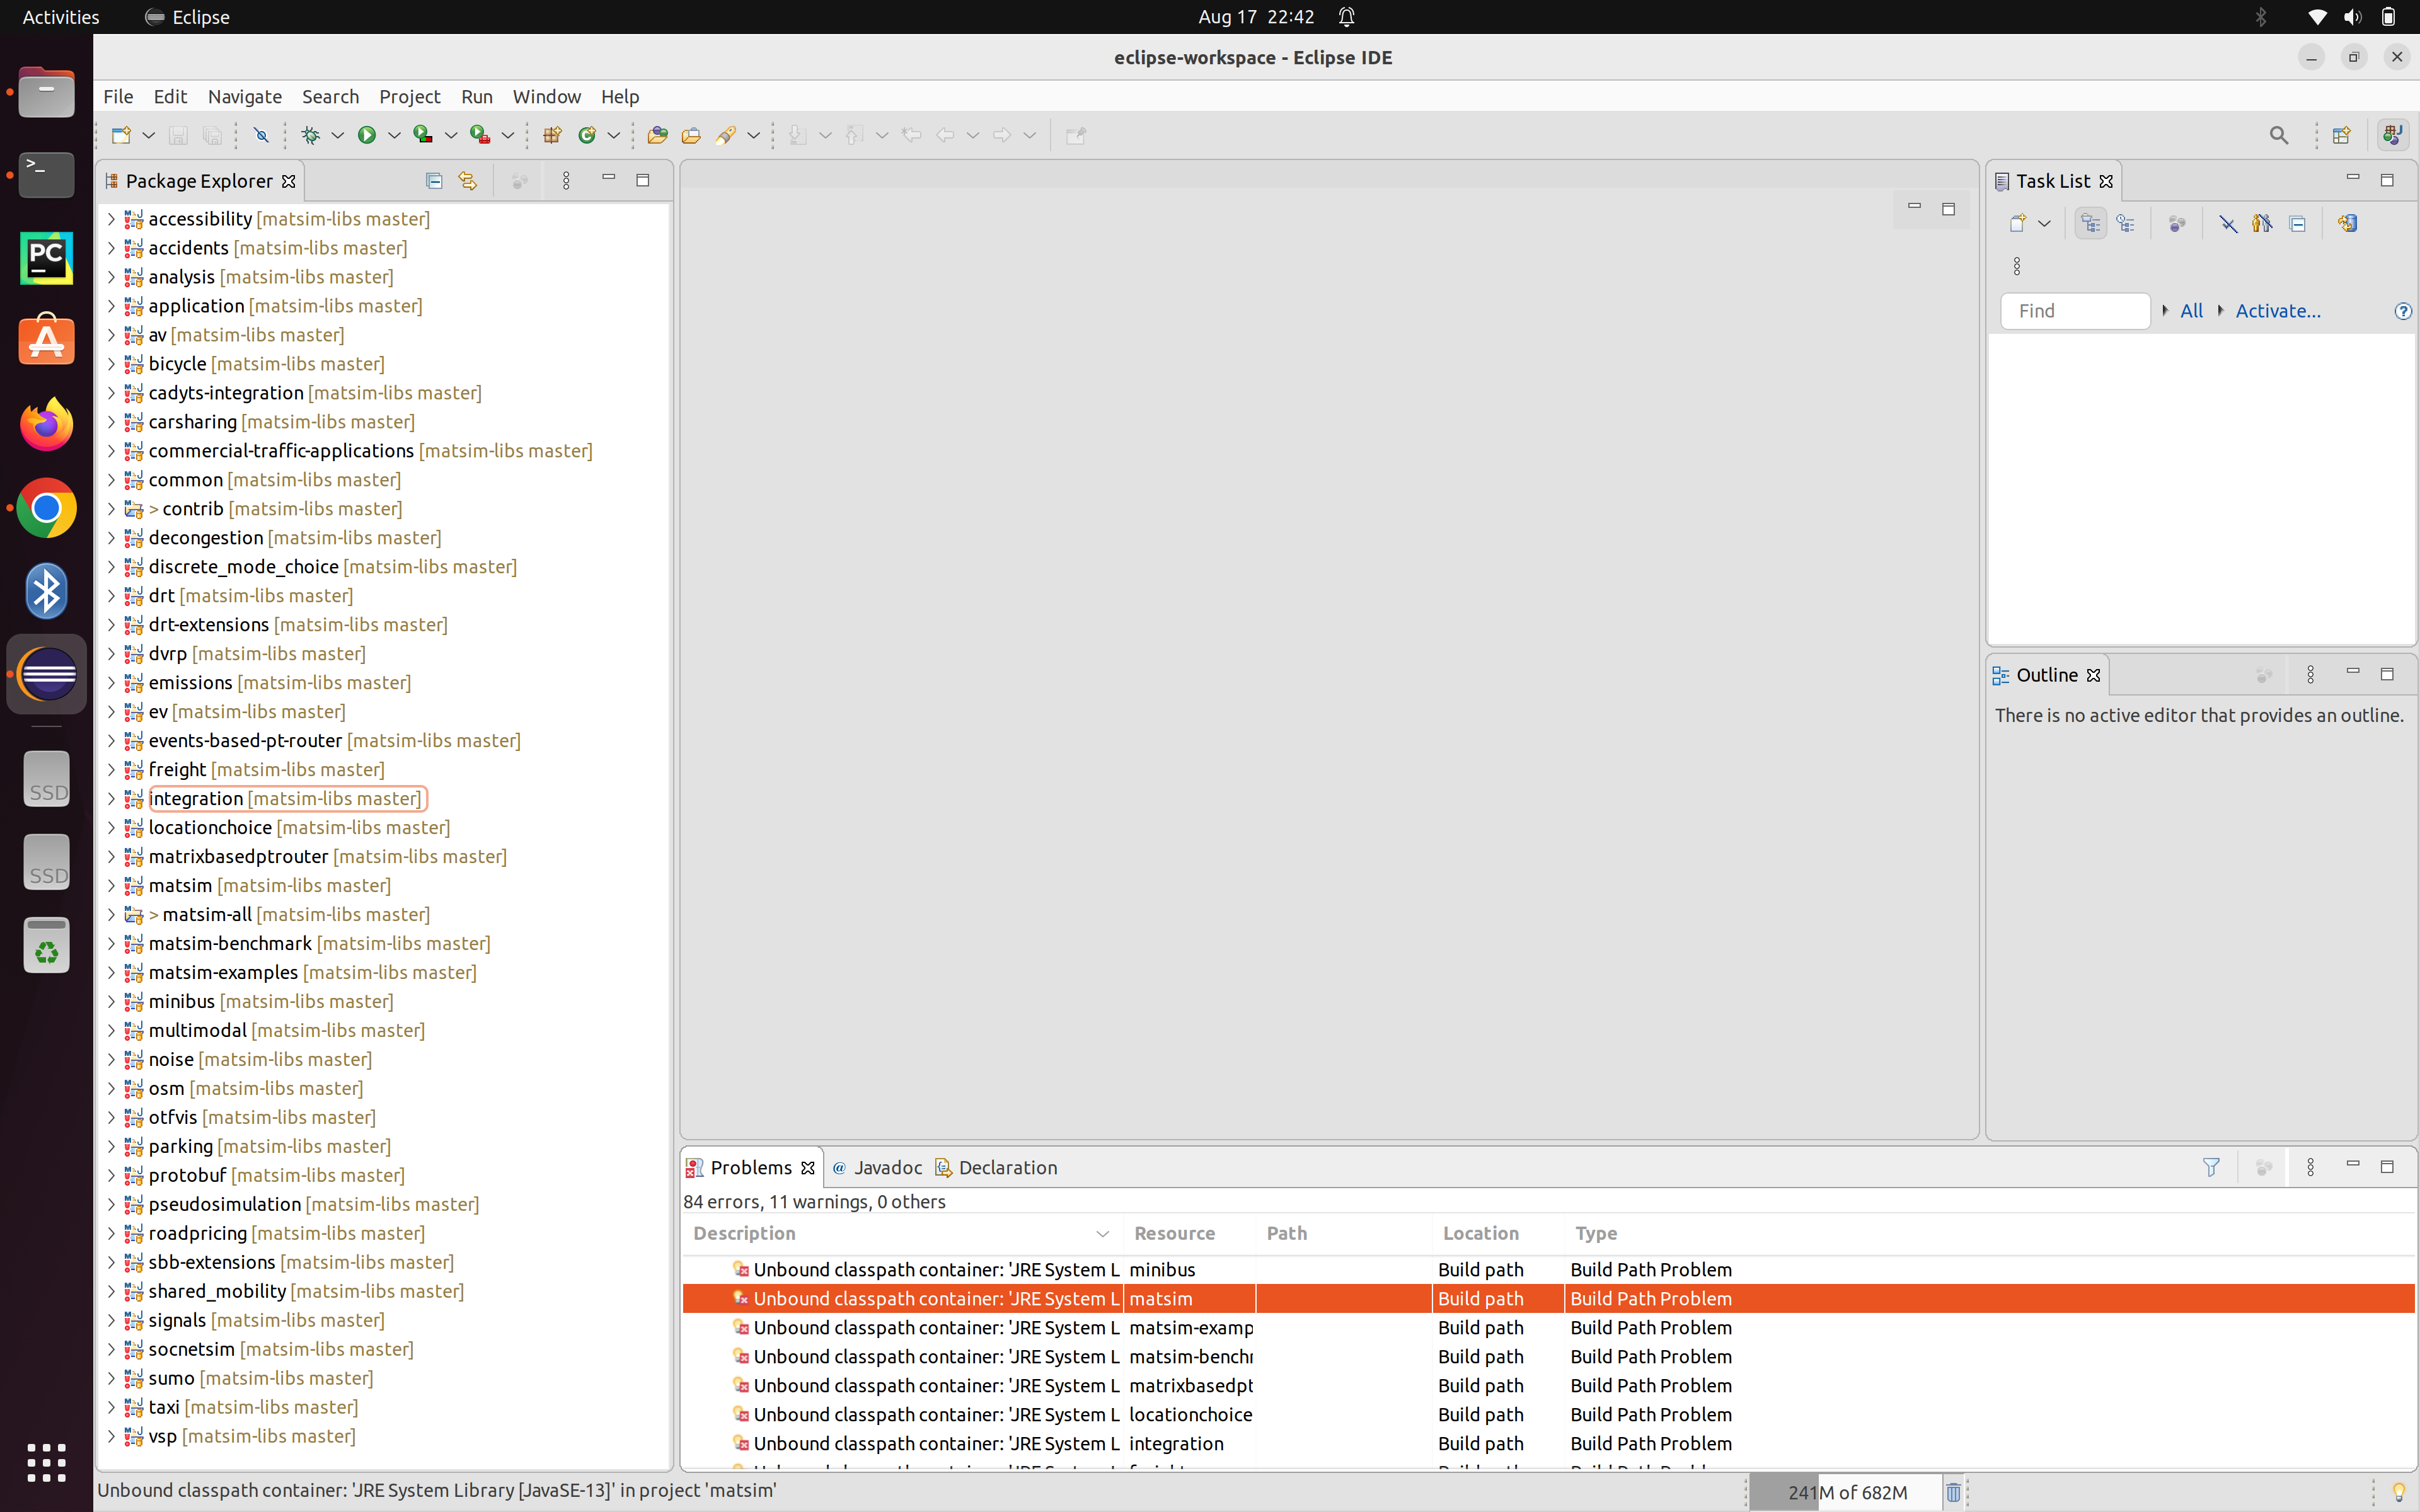Select the Debug tool on the toolbar

click(x=311, y=135)
